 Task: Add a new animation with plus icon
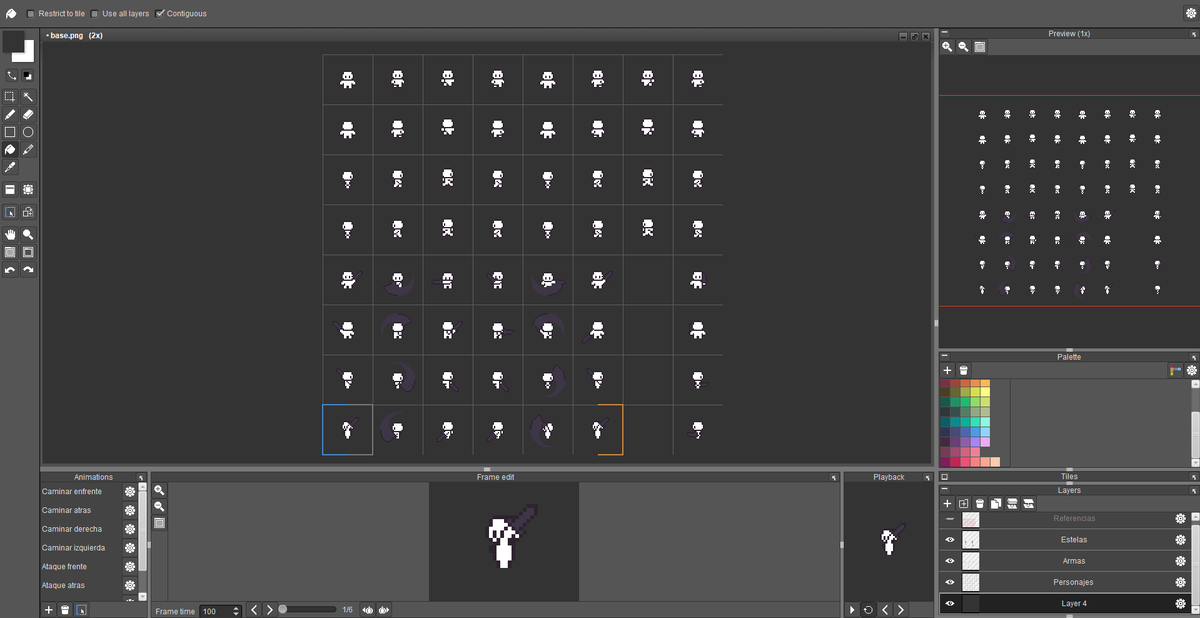48,610
